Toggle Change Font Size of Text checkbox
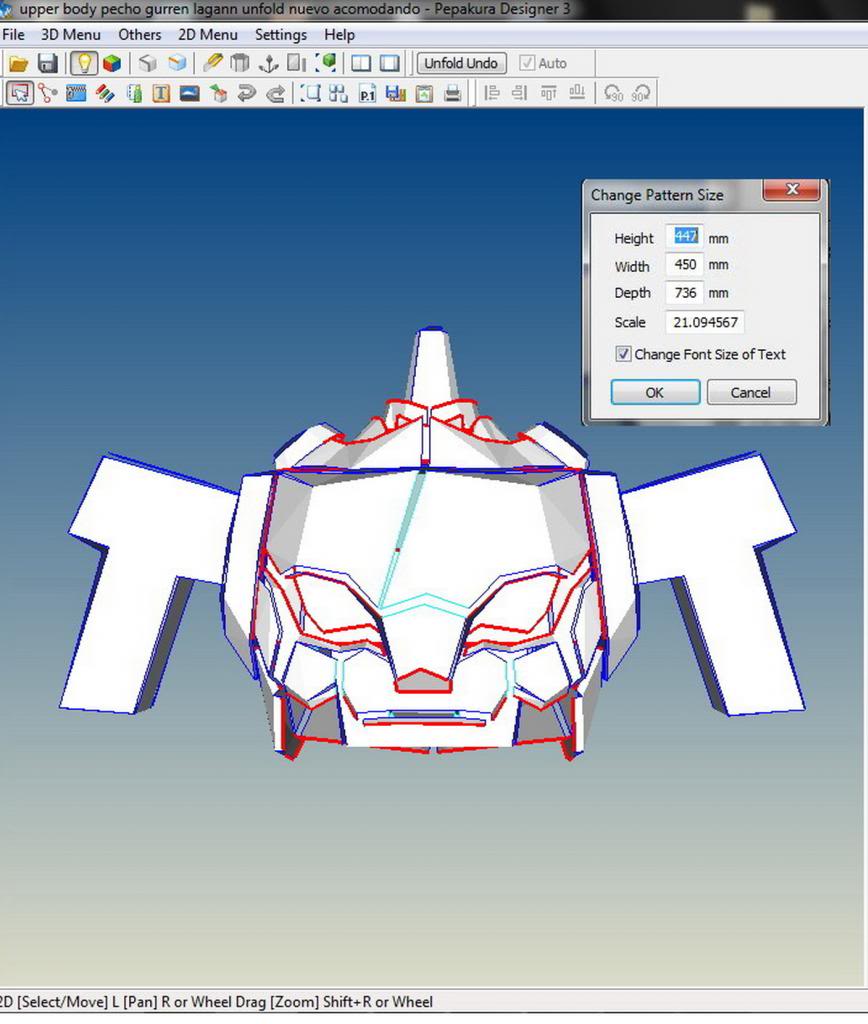 (623, 354)
